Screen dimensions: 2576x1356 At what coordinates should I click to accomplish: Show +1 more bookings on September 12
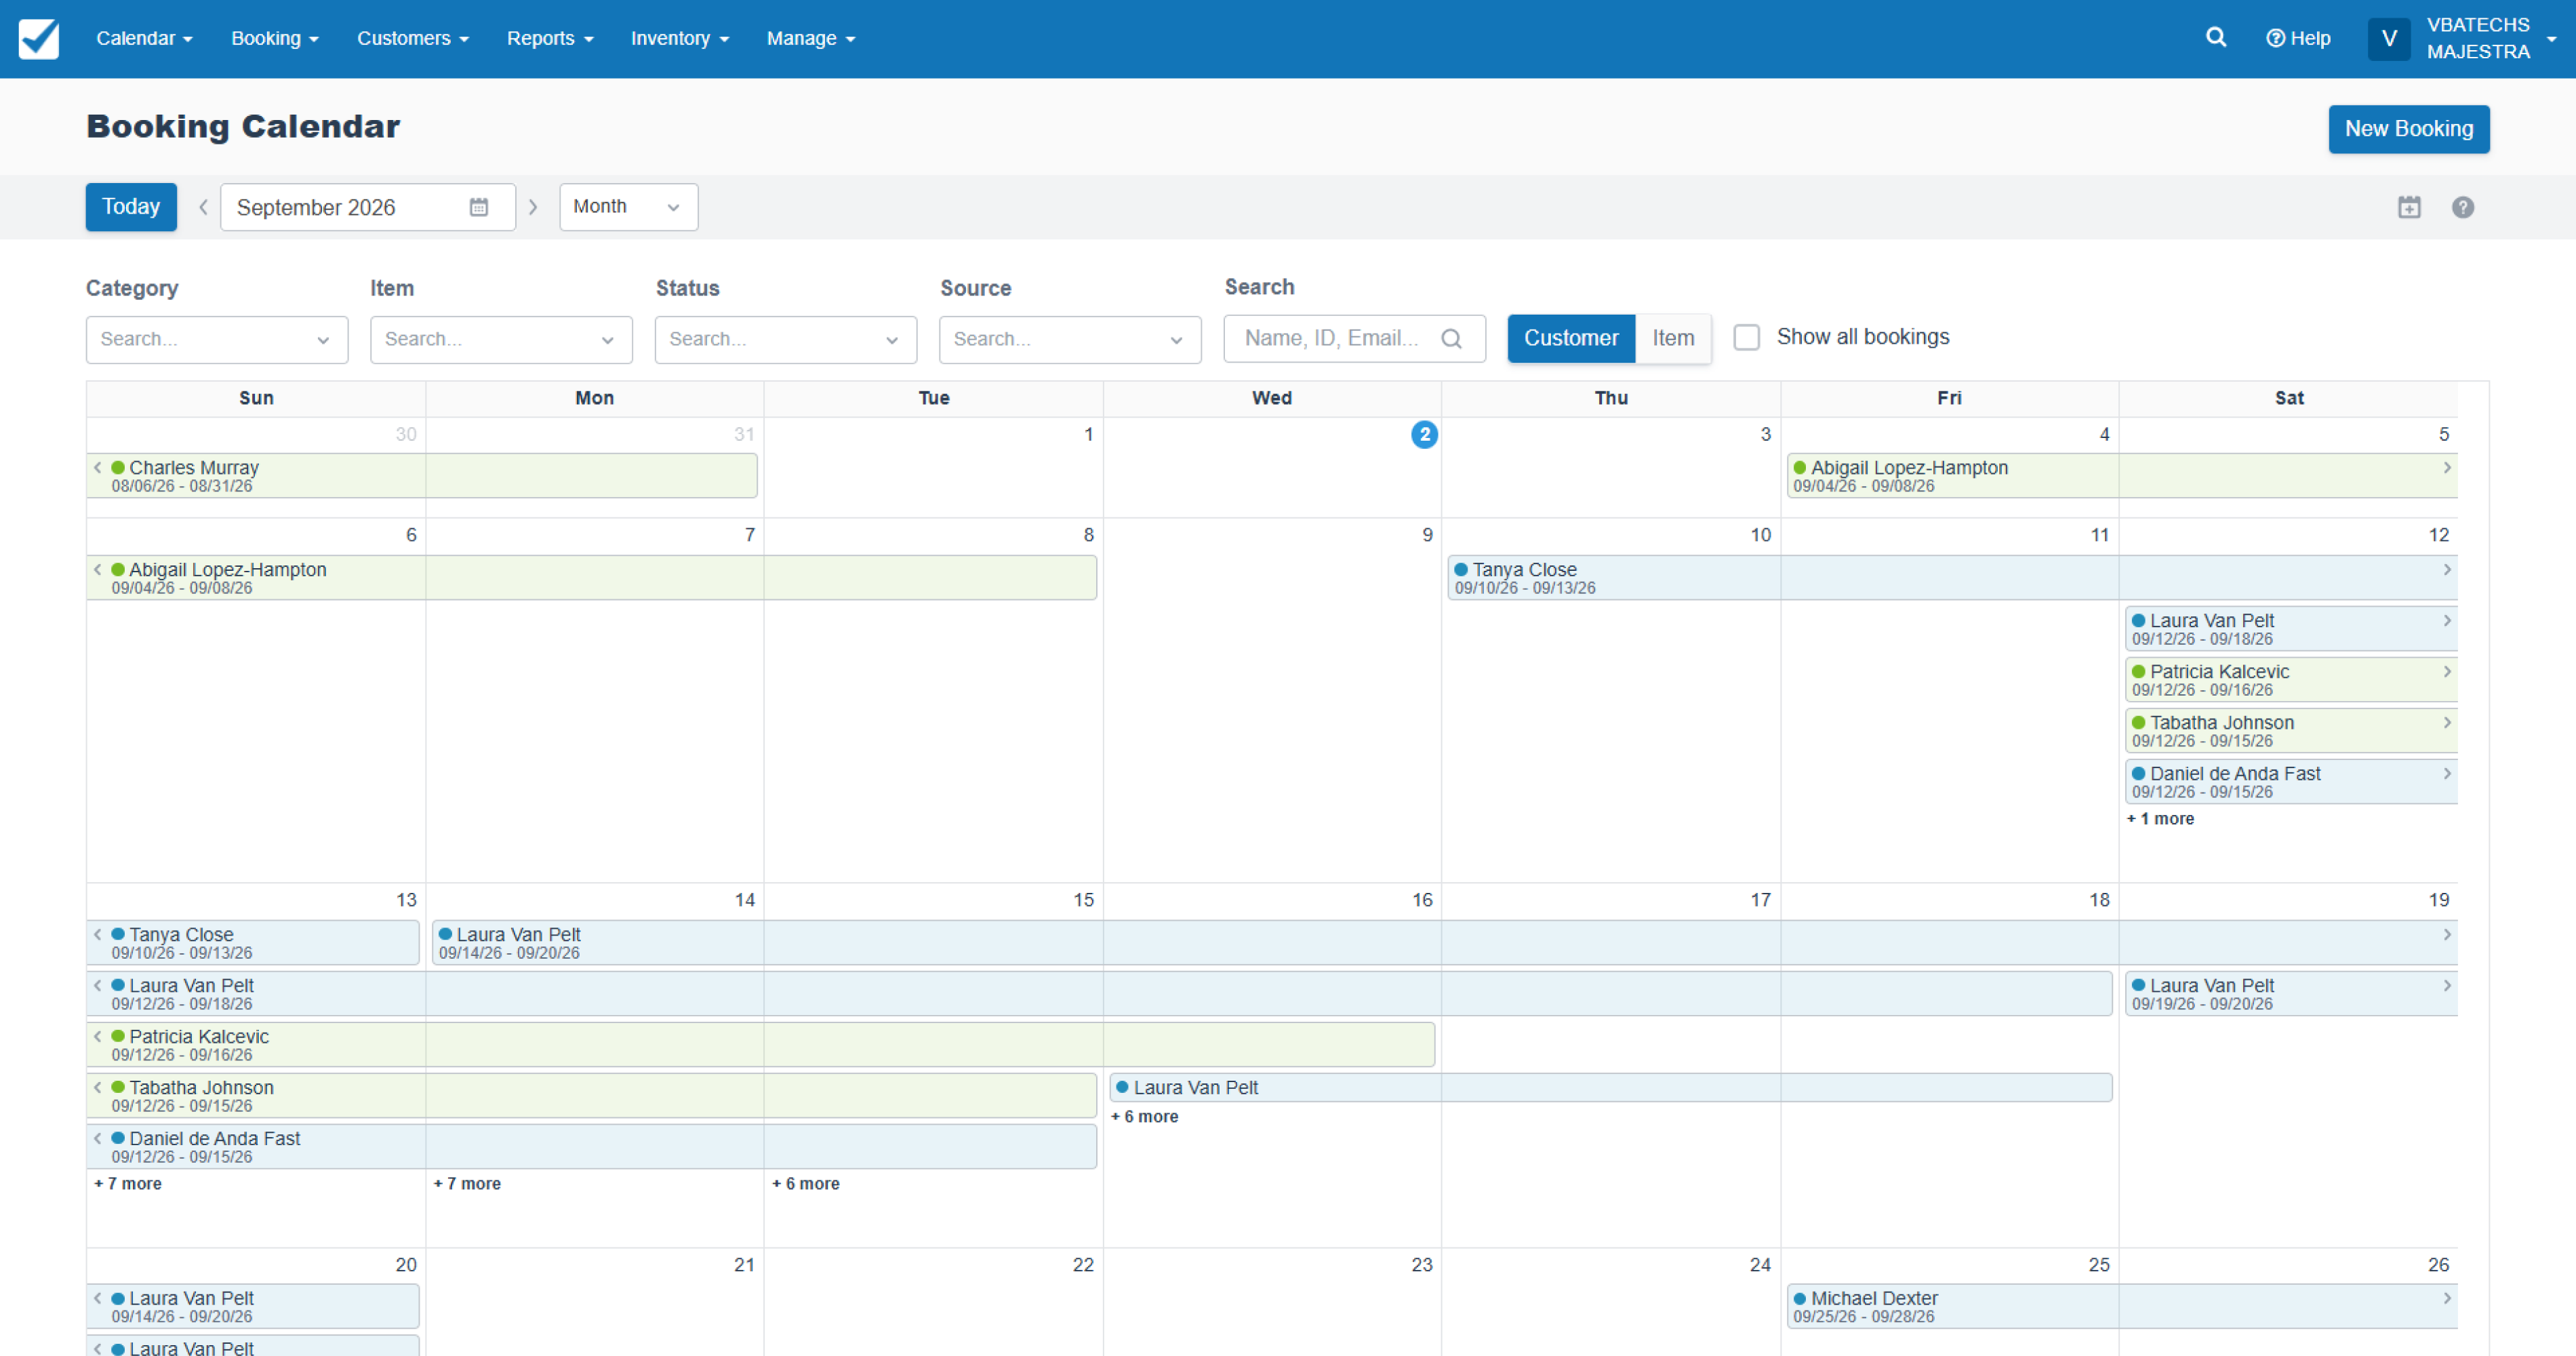2160,818
